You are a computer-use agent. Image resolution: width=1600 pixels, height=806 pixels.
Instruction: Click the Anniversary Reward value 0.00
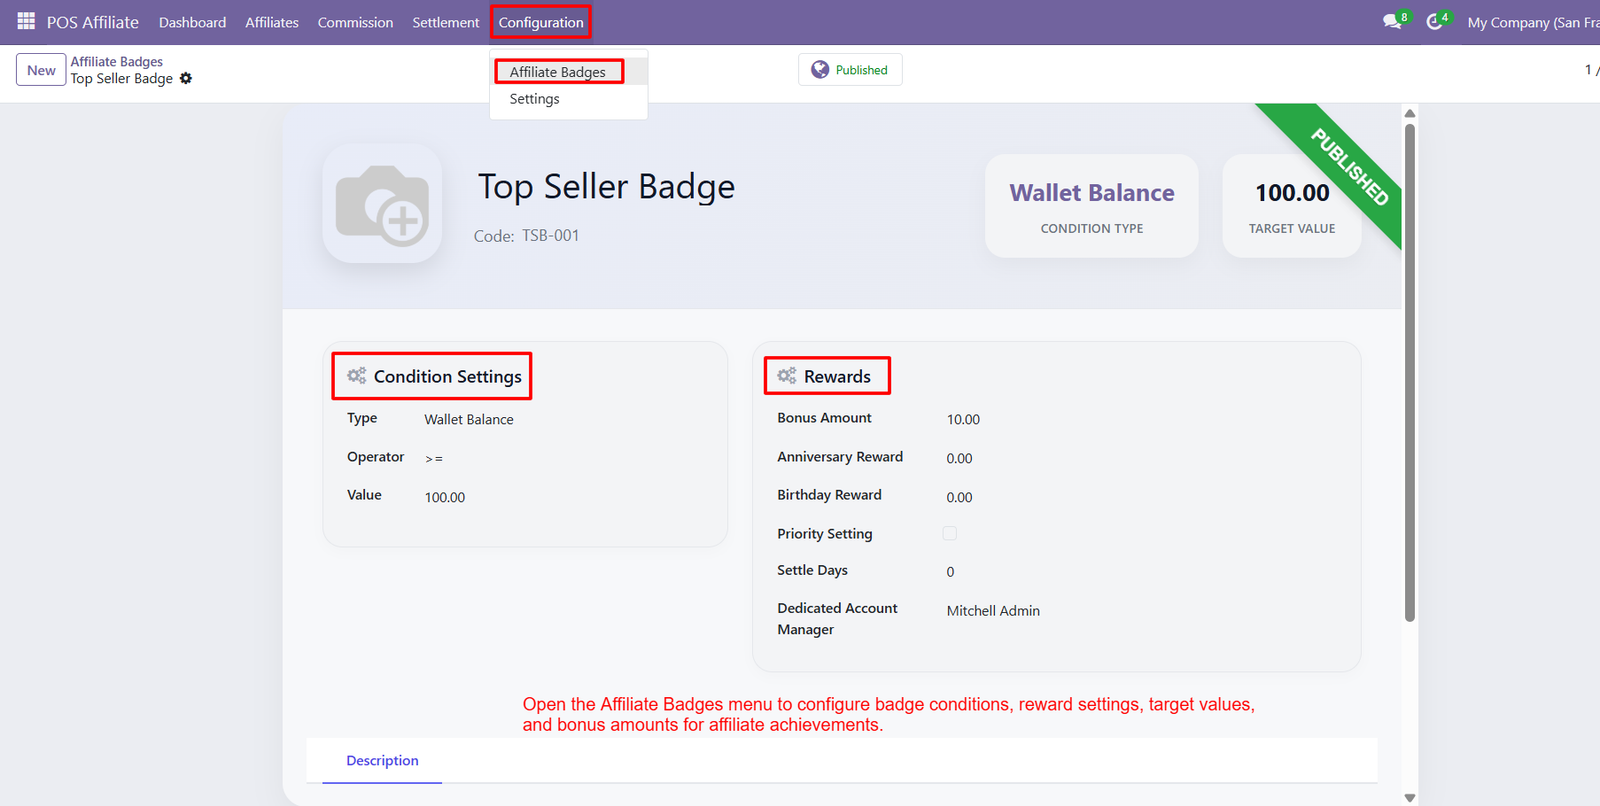[x=959, y=458]
